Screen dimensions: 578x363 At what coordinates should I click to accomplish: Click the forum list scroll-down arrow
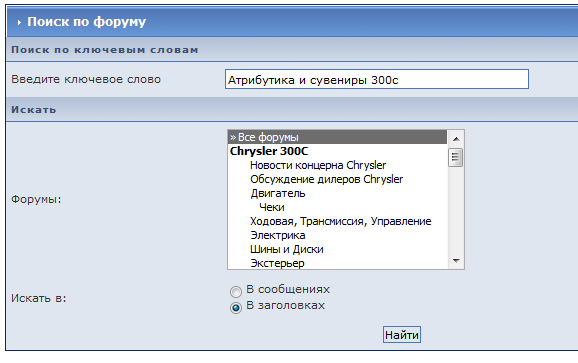tap(456, 261)
